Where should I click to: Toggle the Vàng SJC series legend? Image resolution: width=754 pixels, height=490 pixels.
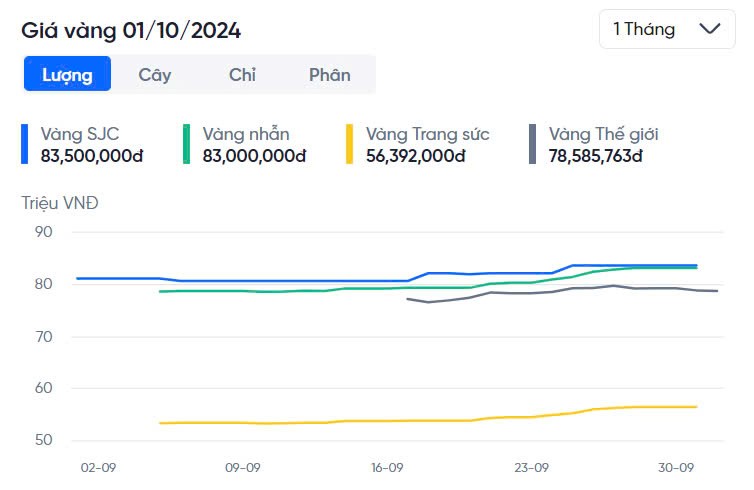pos(80,133)
